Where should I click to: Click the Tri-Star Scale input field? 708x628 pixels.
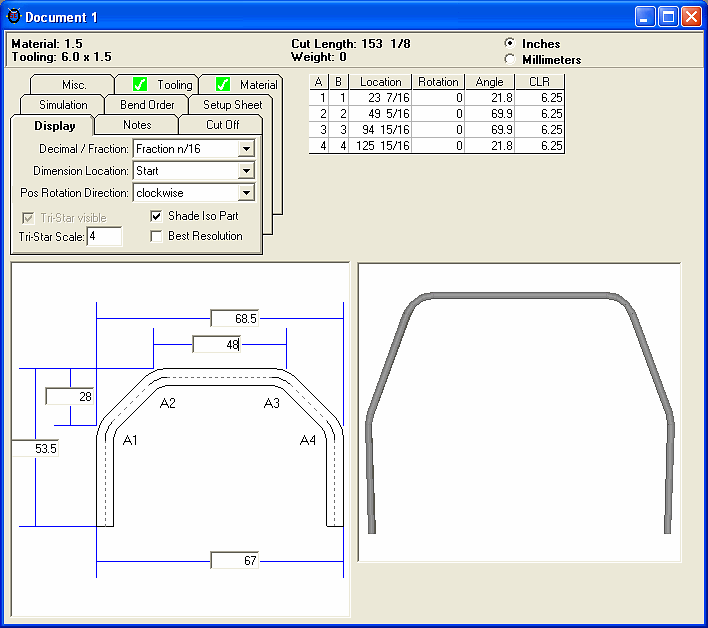pyautogui.click(x=104, y=237)
